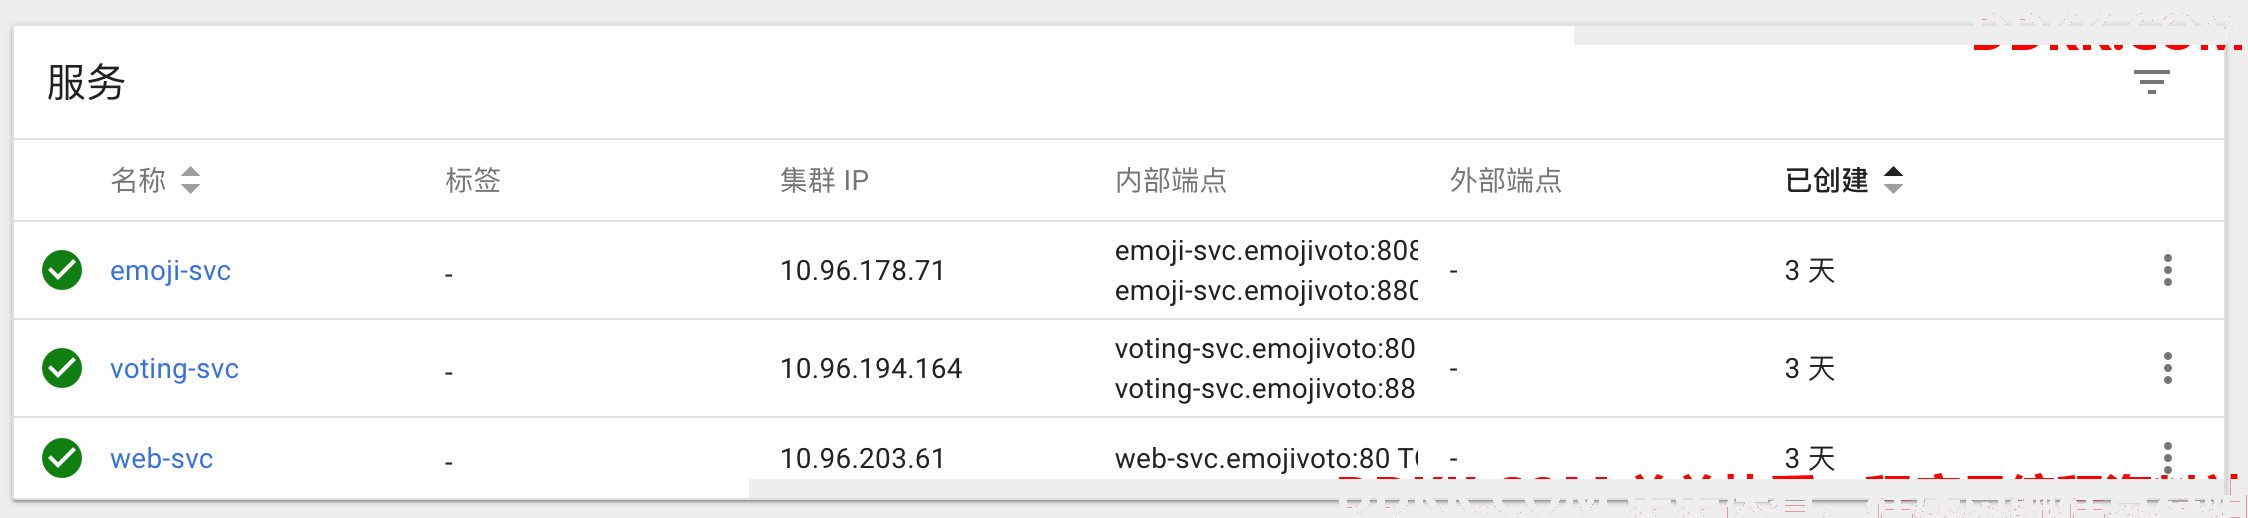Click web-svc green status checkmark
The width and height of the screenshot is (2248, 518).
[x=62, y=458]
